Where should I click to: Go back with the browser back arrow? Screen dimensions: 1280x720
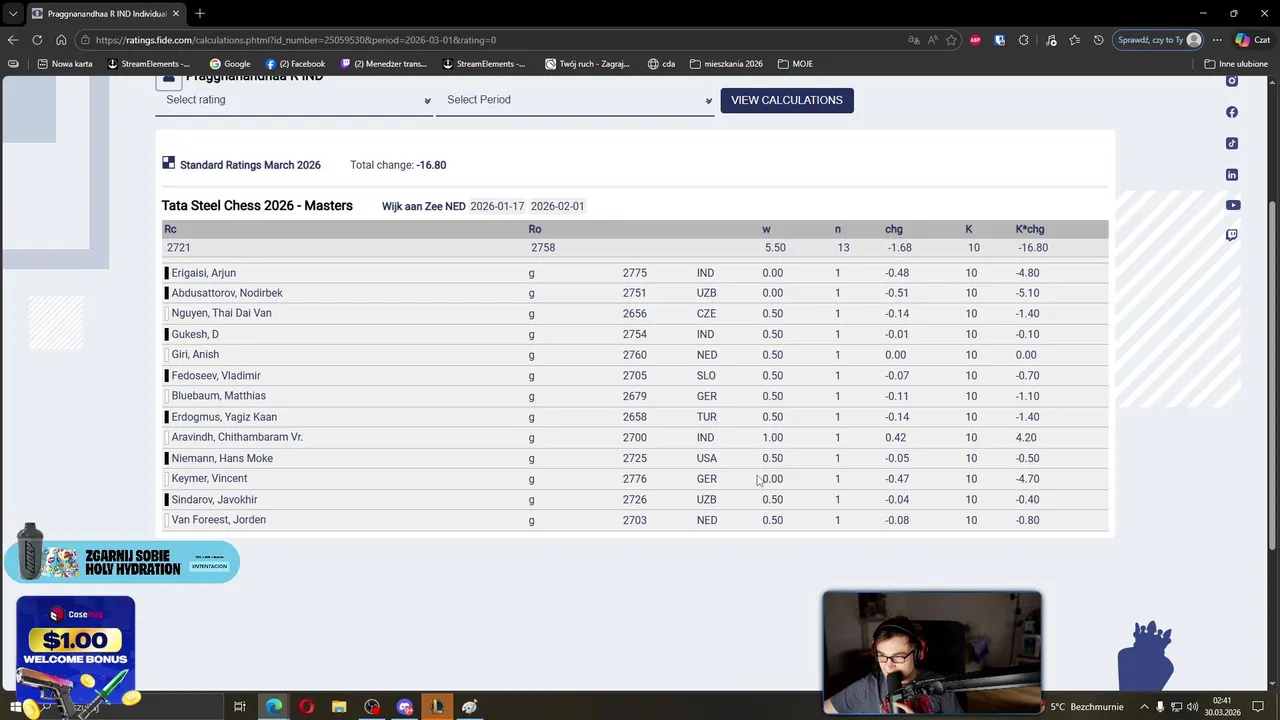coord(13,40)
